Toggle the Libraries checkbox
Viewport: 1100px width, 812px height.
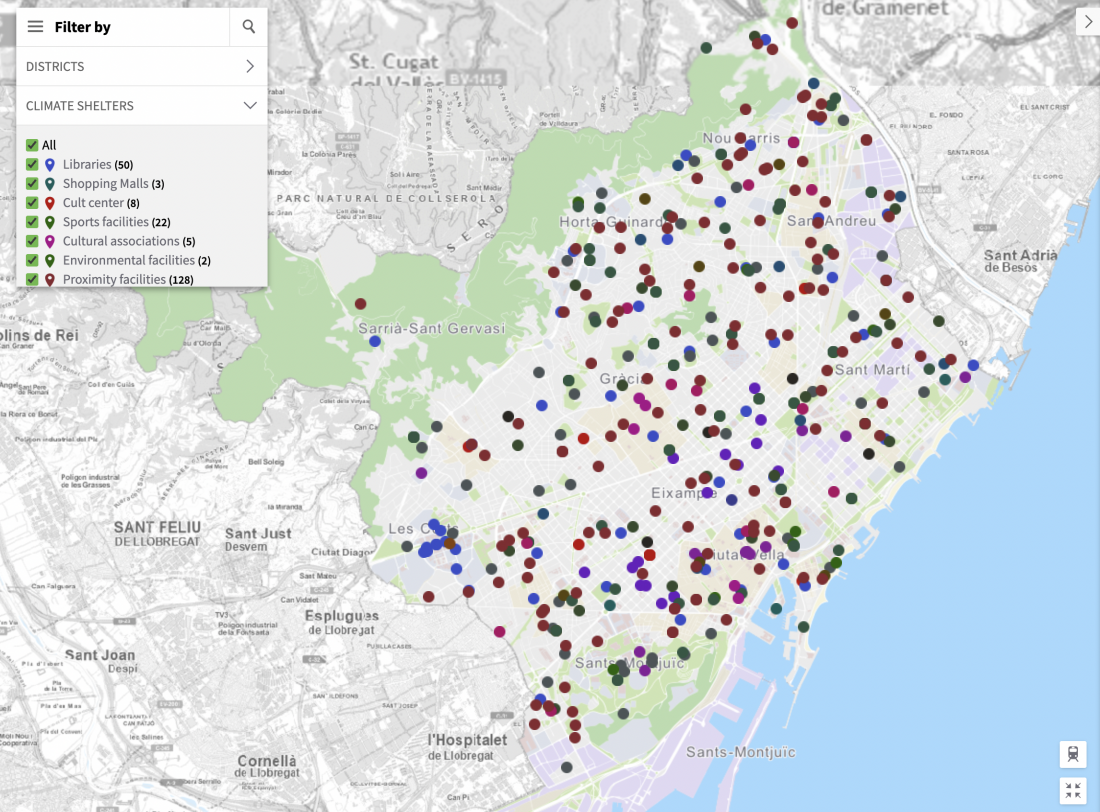(x=32, y=164)
